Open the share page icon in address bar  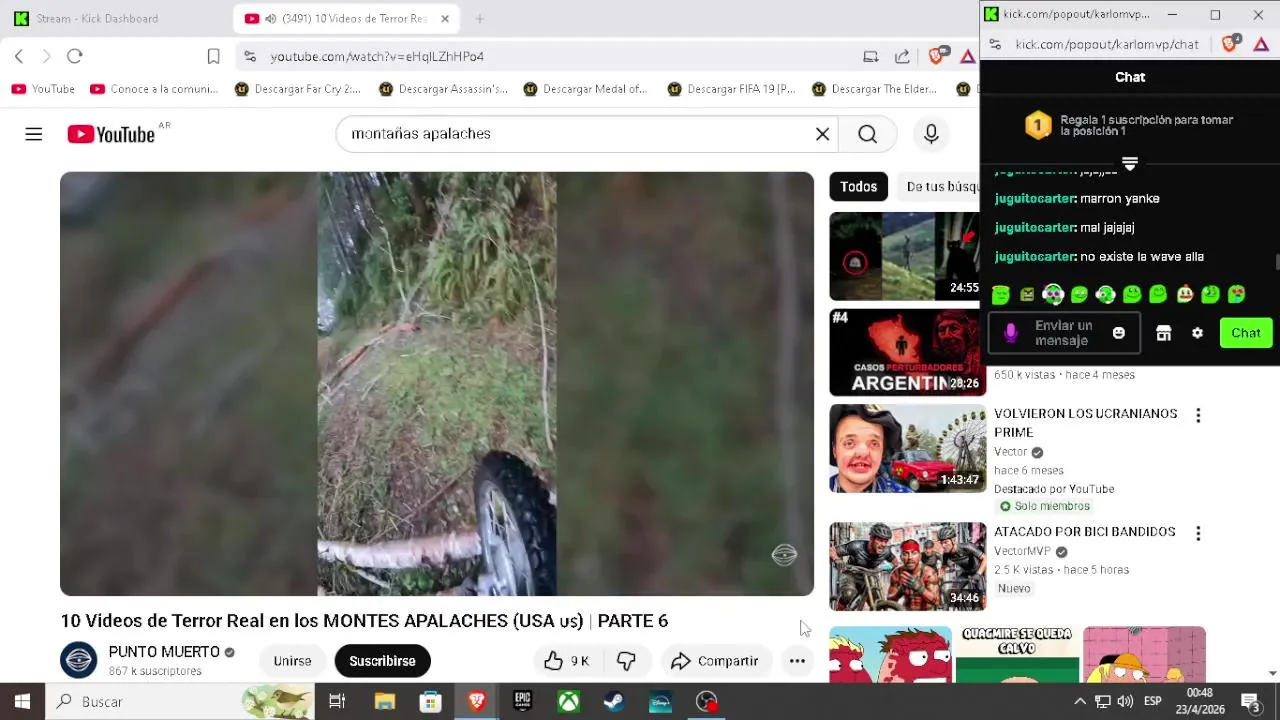point(902,56)
